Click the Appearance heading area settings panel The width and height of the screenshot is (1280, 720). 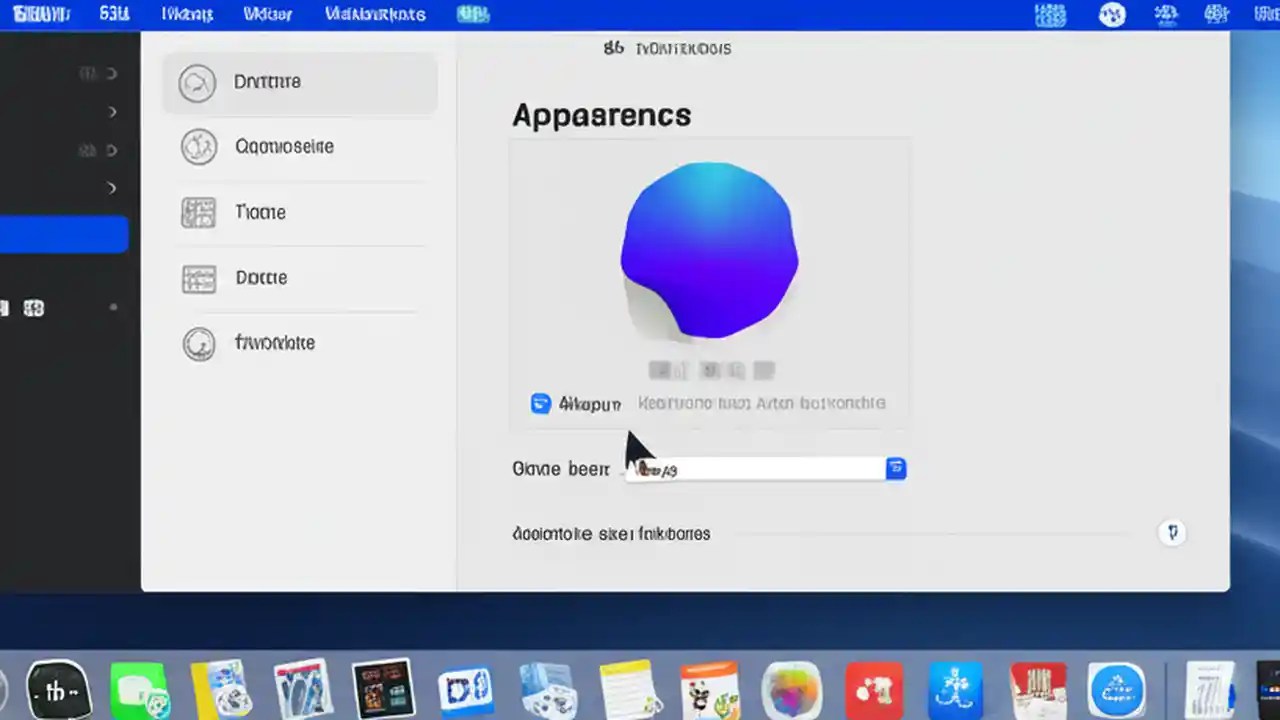[601, 115]
